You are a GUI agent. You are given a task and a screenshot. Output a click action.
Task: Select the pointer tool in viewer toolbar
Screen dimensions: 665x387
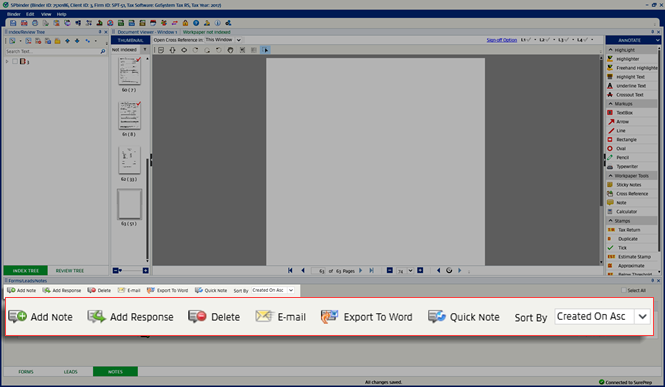pos(265,50)
